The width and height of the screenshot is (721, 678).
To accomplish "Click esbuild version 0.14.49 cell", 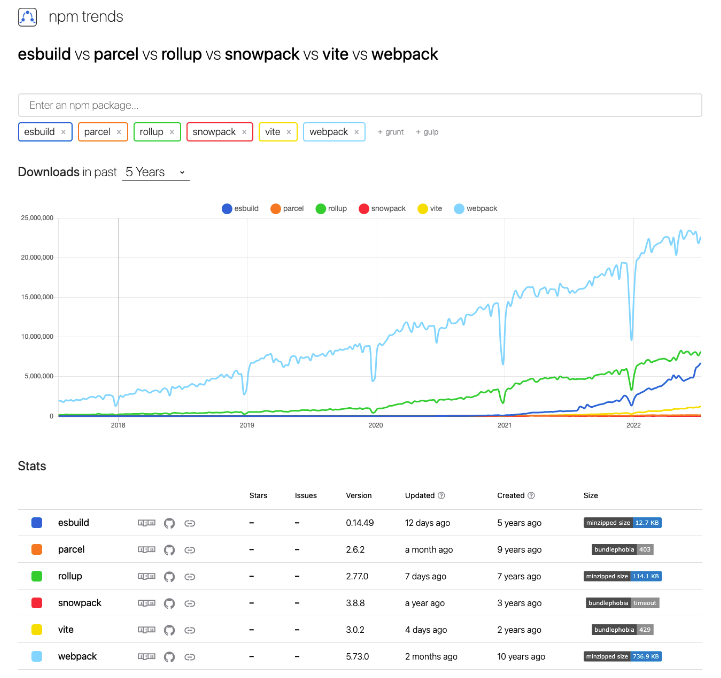I will tap(360, 523).
